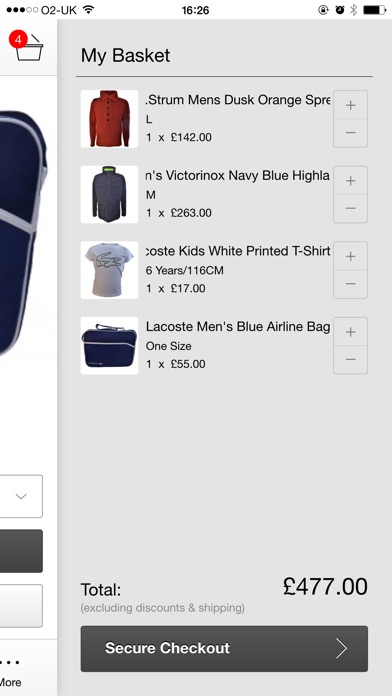This screenshot has width=392, height=696.
Task: Increase quantity of Lacoste Kids T-Shirt
Action: (350, 256)
